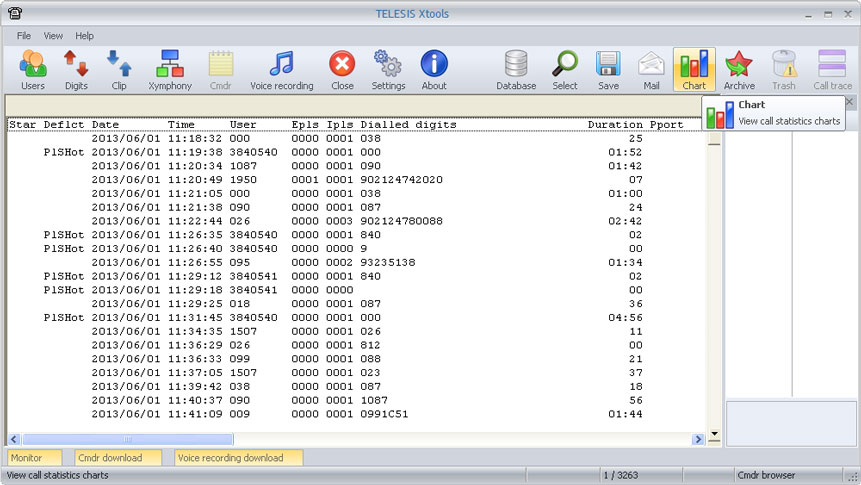Select the Clip toolbar icon
Viewport: 861px width, 485px height.
tap(119, 65)
